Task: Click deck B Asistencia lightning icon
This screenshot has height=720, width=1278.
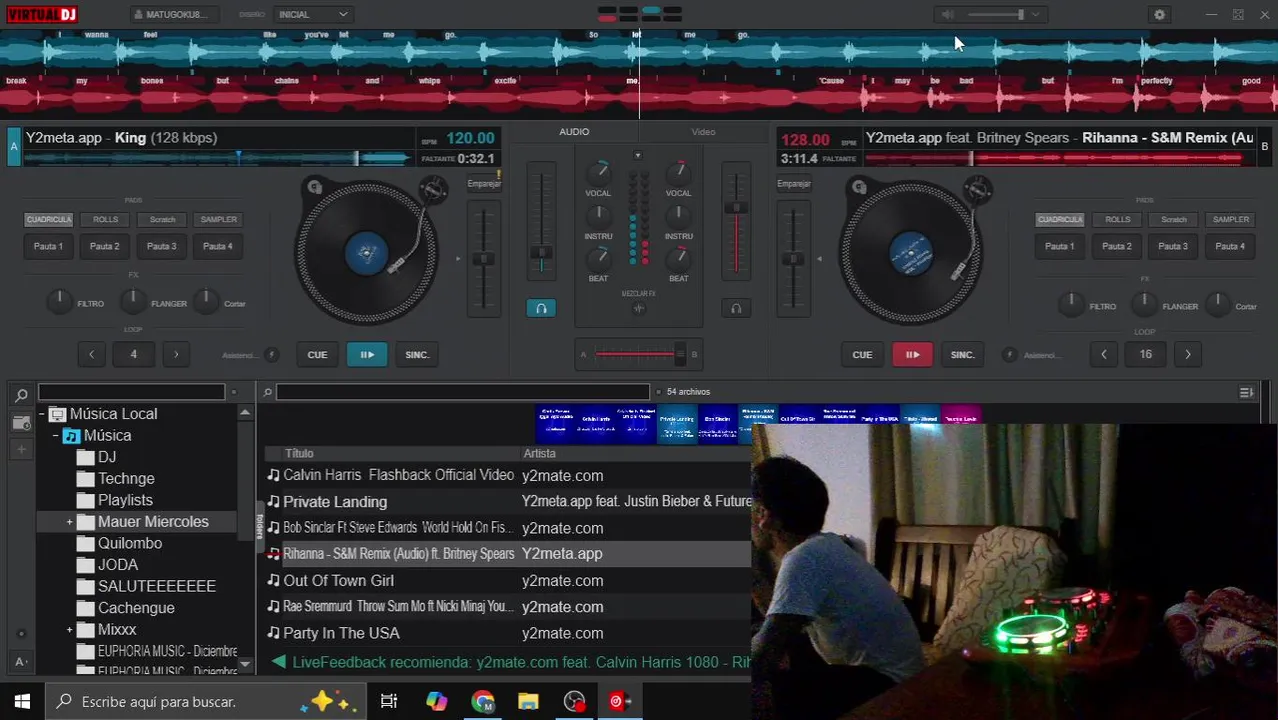Action: pos(1009,354)
